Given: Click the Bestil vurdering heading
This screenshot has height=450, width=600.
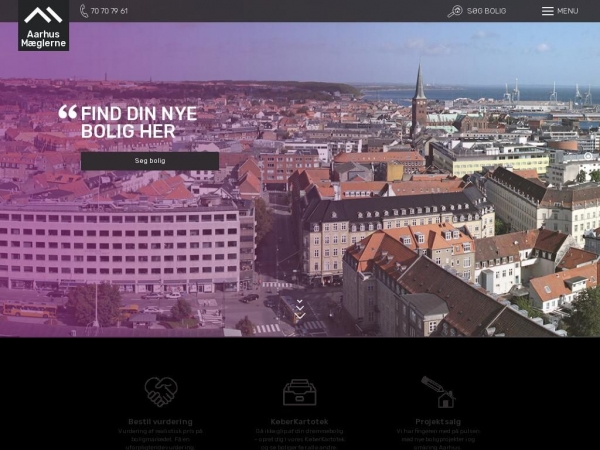Looking at the screenshot, I should [160, 422].
